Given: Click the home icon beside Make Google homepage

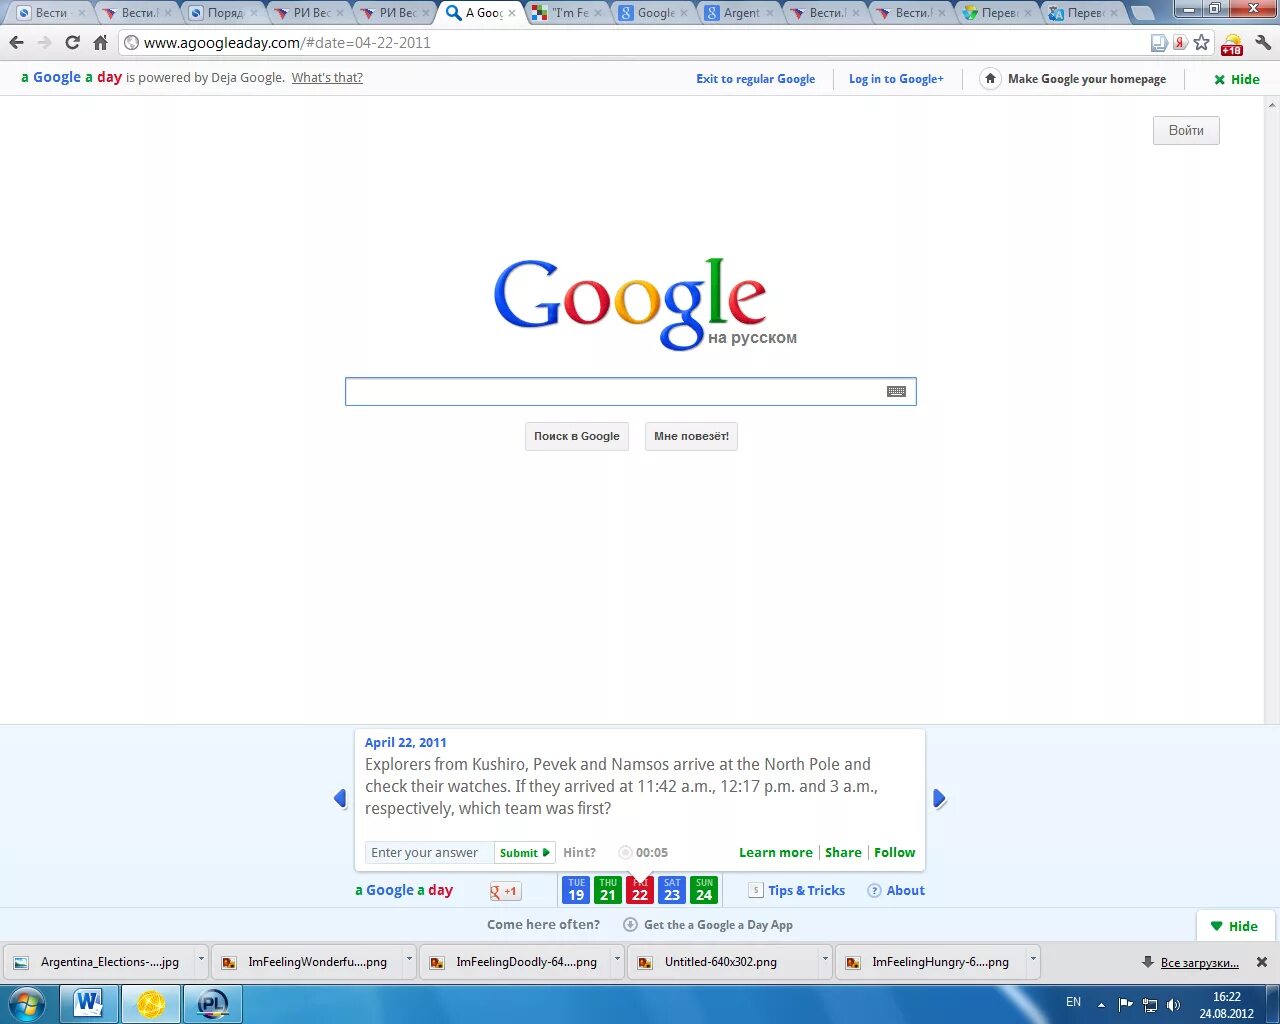Looking at the screenshot, I should click(x=990, y=79).
